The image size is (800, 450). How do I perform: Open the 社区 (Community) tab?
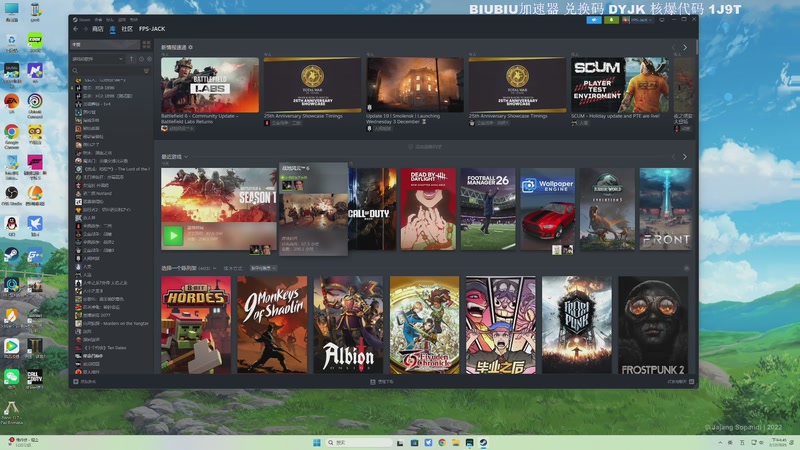(x=127, y=29)
